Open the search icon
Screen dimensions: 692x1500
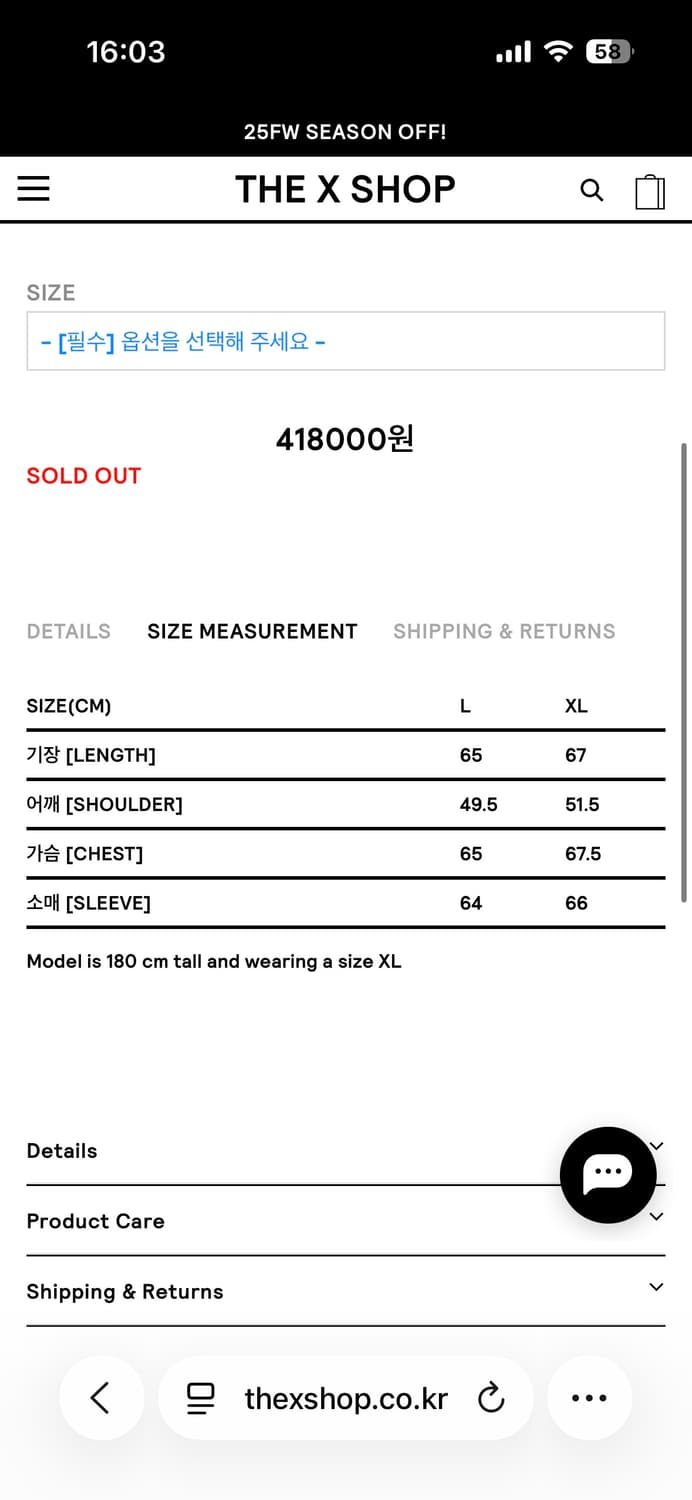click(x=592, y=190)
